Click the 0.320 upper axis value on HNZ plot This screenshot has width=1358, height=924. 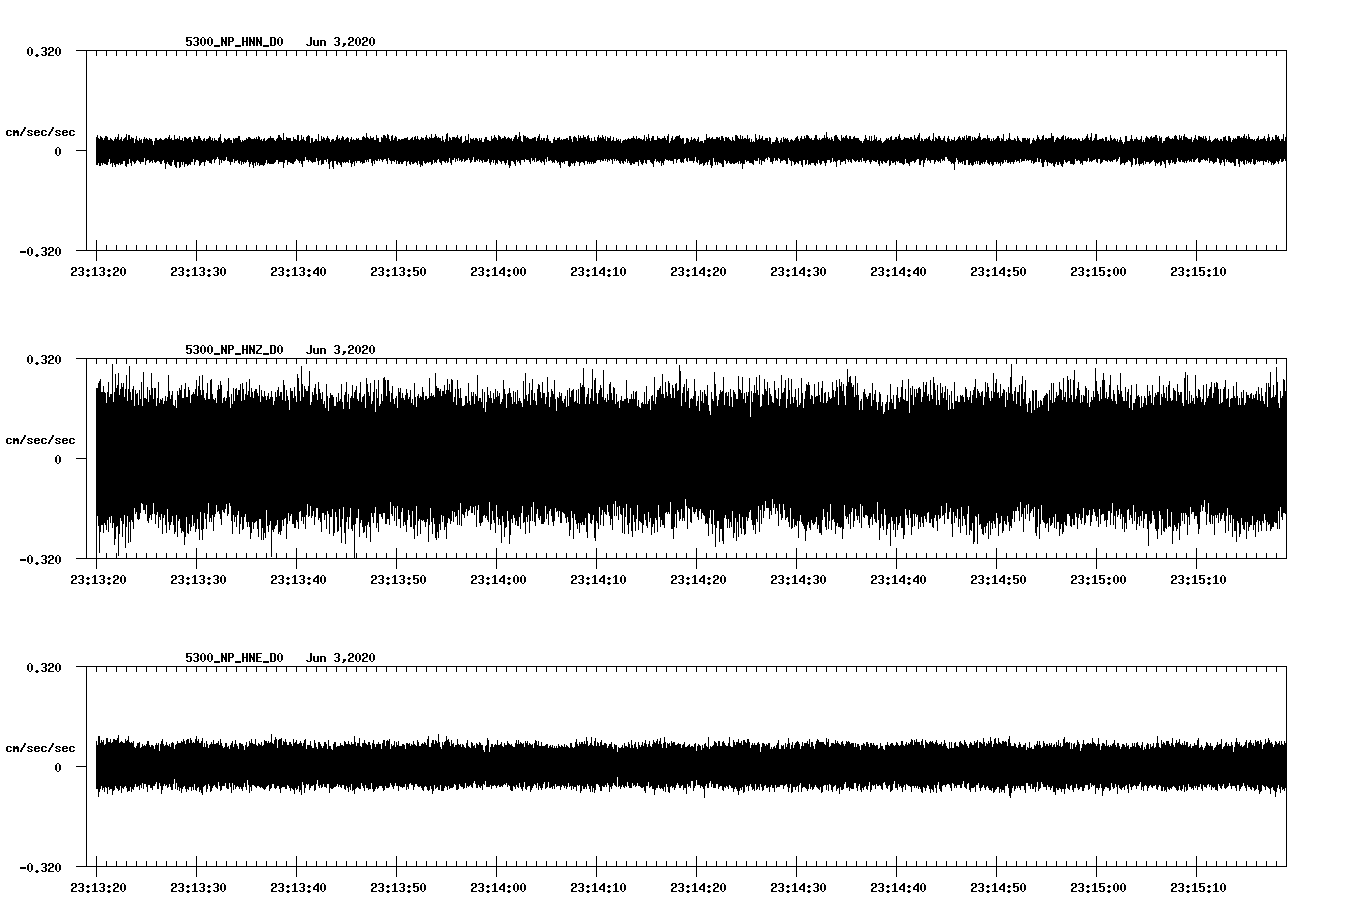(43, 359)
